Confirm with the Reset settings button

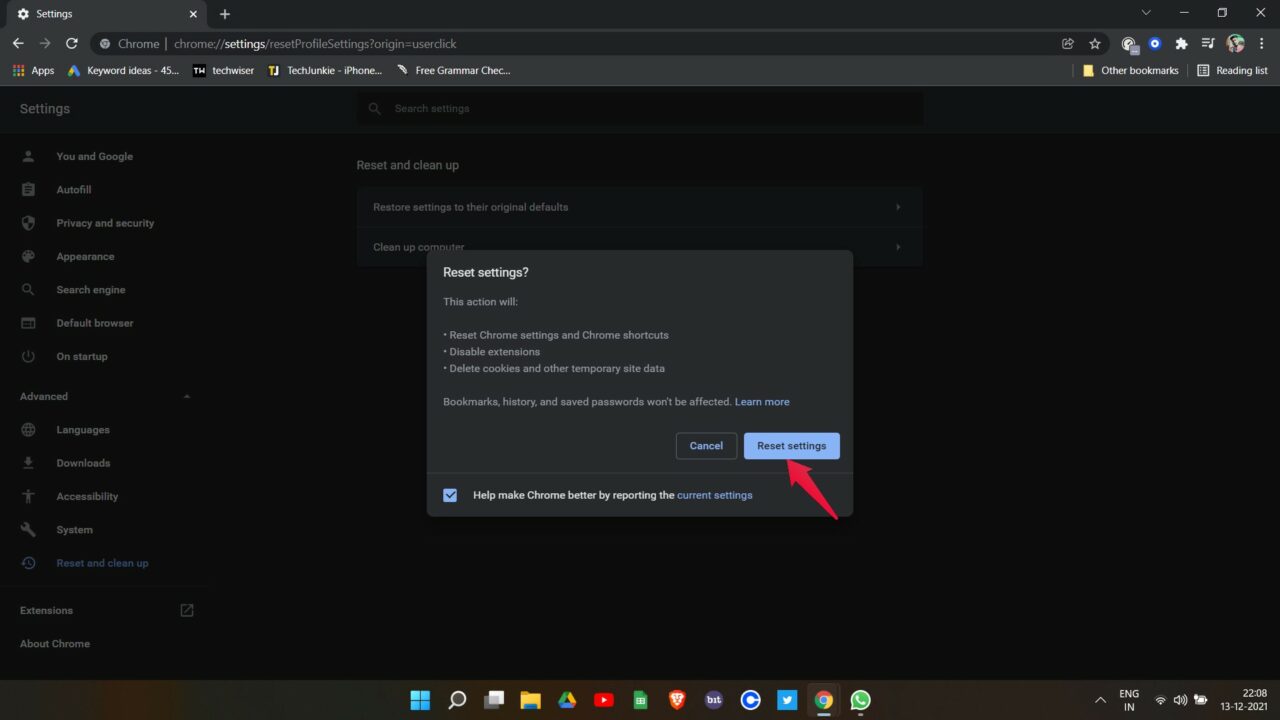coord(791,446)
